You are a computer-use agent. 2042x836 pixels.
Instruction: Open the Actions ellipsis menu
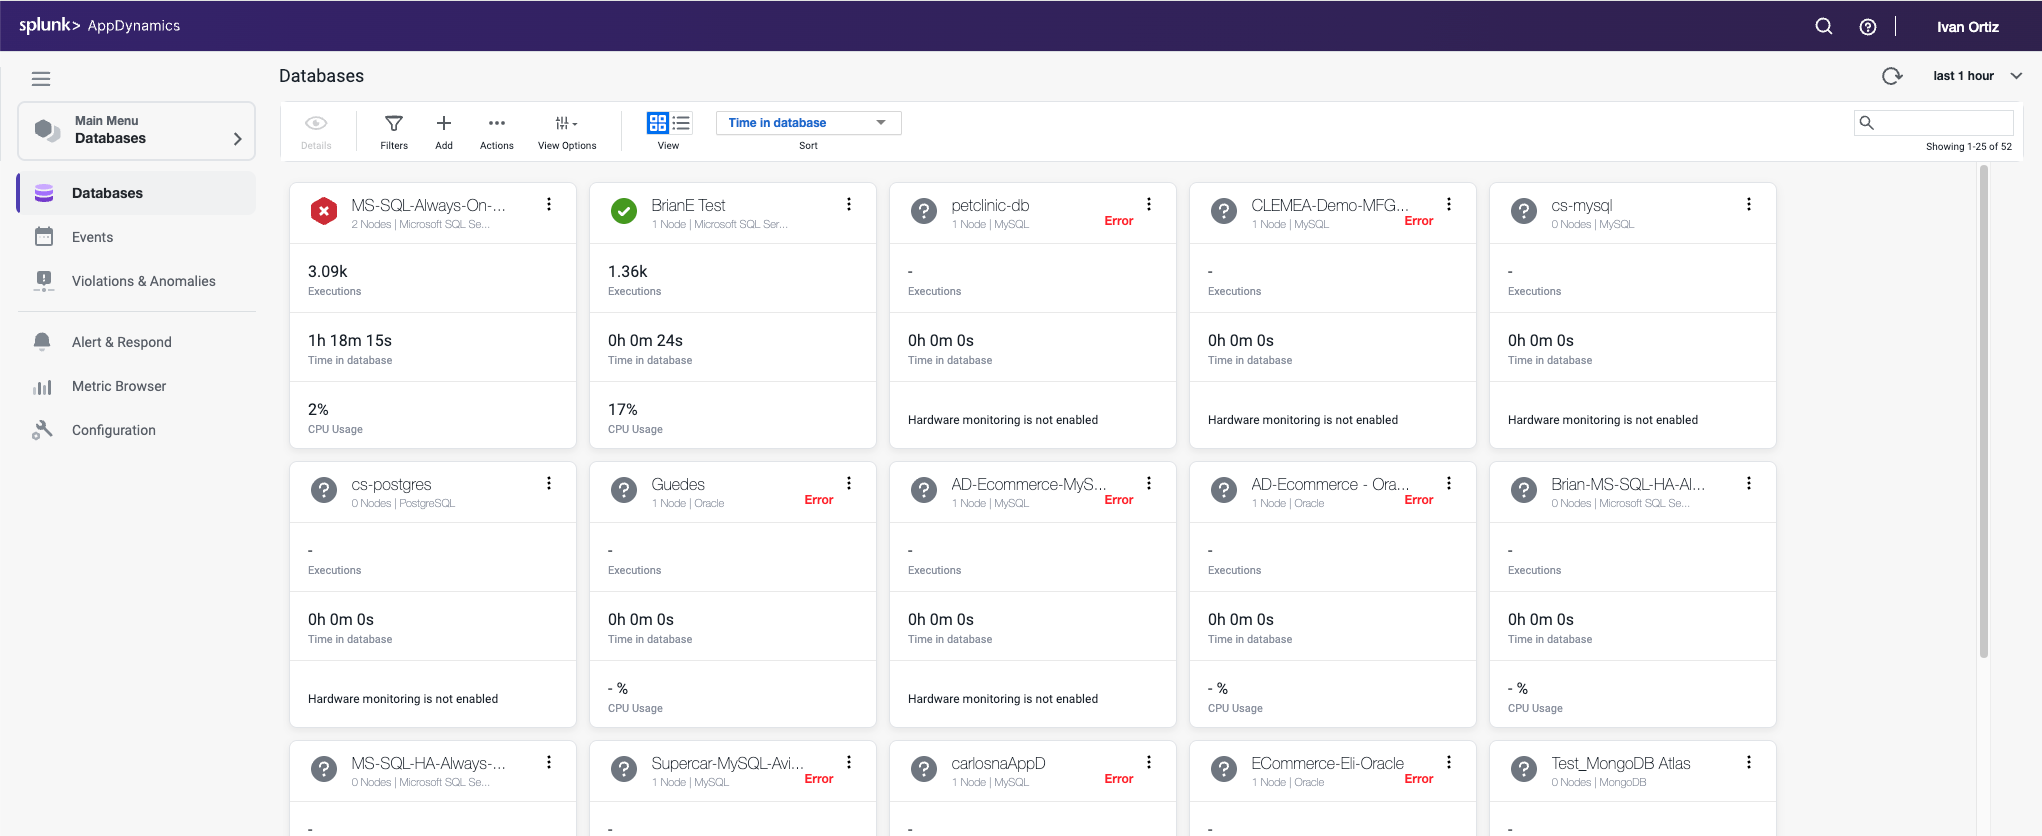[x=496, y=124]
